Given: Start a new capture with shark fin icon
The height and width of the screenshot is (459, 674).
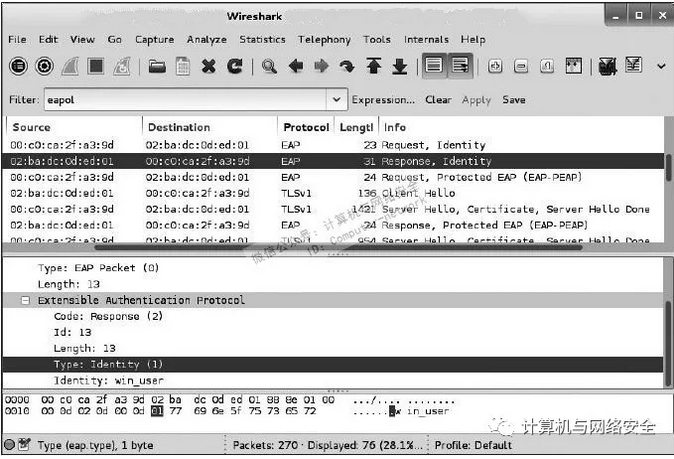Looking at the screenshot, I should [70, 66].
